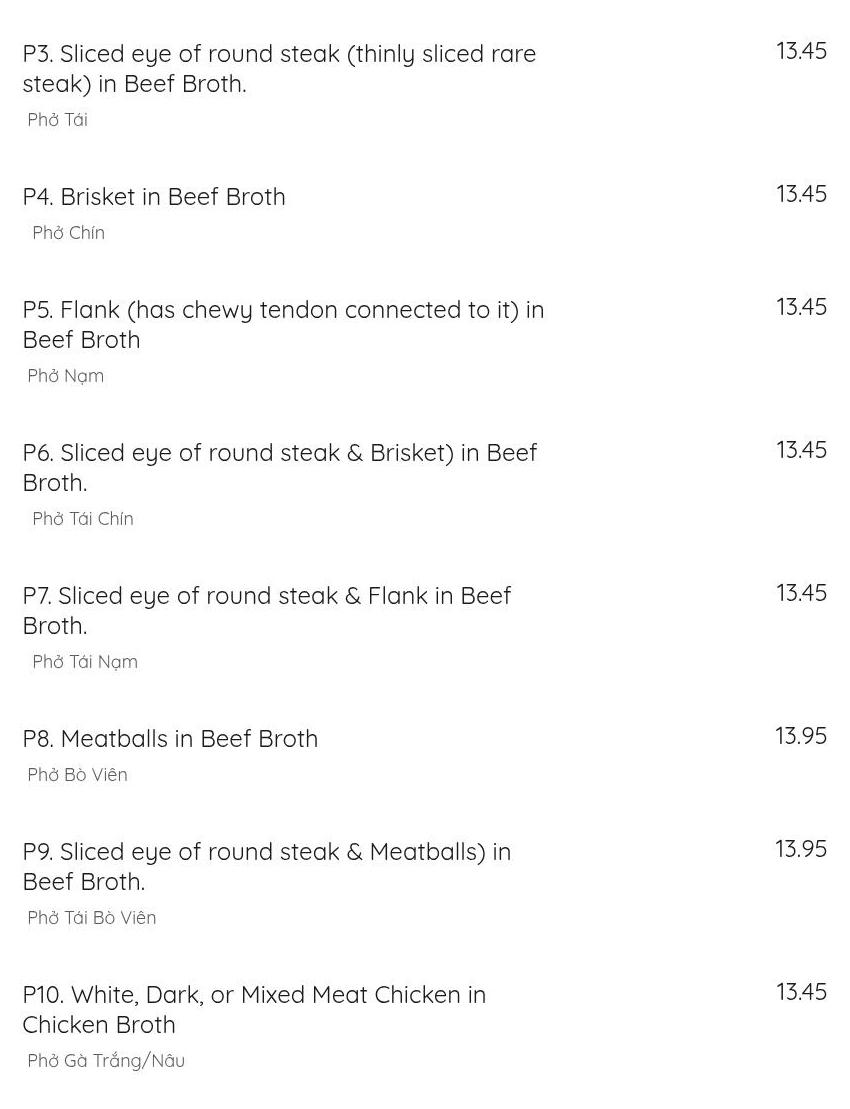Open the P3 Sliced eye of round steak item
The image size is (850, 1109).
pyautogui.click(x=279, y=69)
